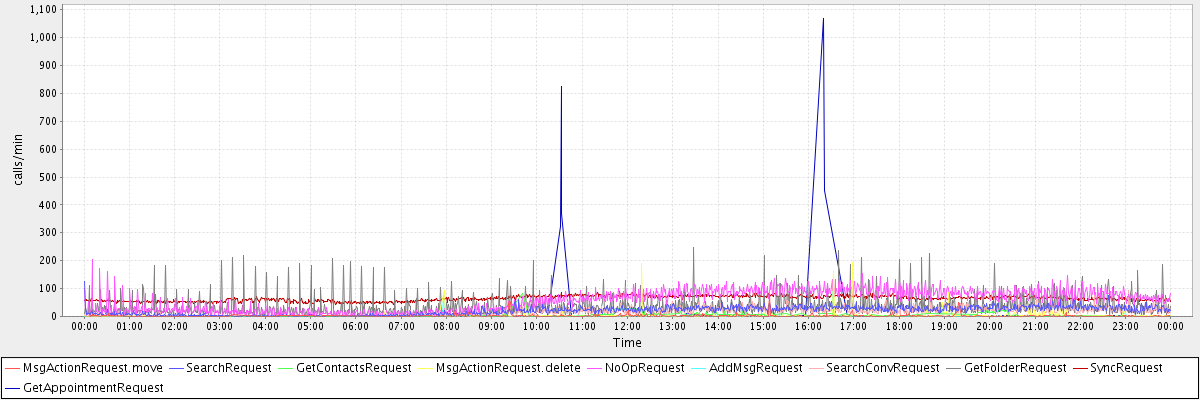Click the GetContactsRequest legend entry
The image size is (1200, 400).
click(x=354, y=368)
